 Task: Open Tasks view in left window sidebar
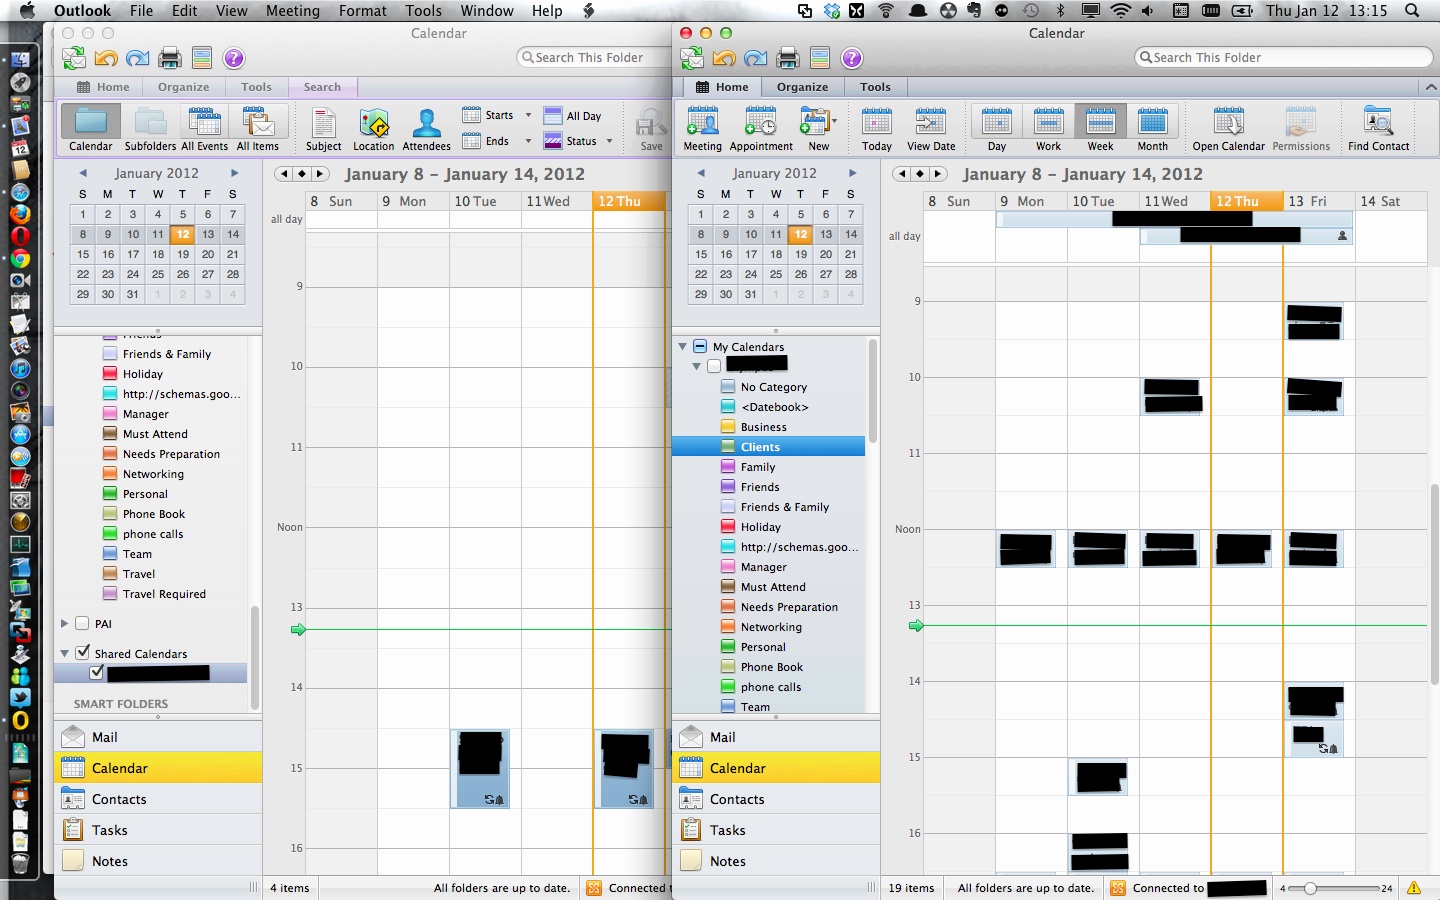tap(158, 830)
